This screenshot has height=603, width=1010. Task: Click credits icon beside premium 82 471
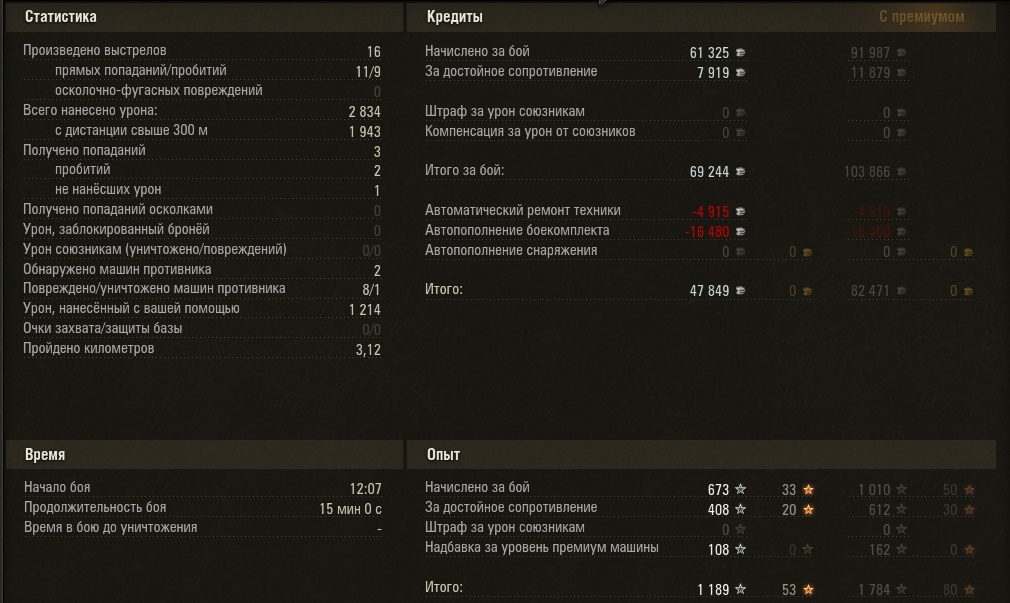[x=902, y=291]
